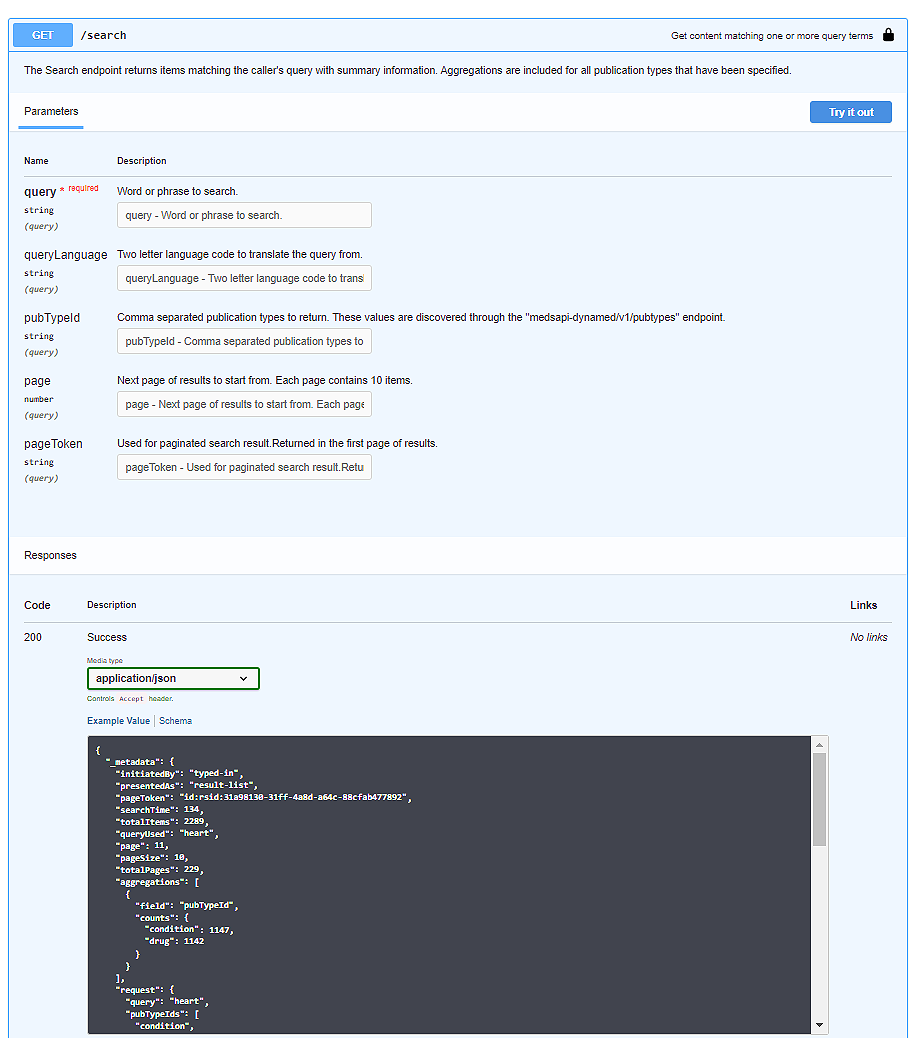Click the query input field
920x1060 pixels.
244,215
